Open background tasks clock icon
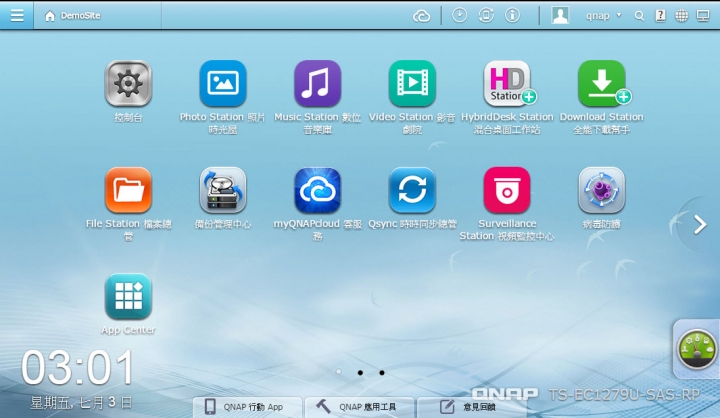 click(x=459, y=16)
